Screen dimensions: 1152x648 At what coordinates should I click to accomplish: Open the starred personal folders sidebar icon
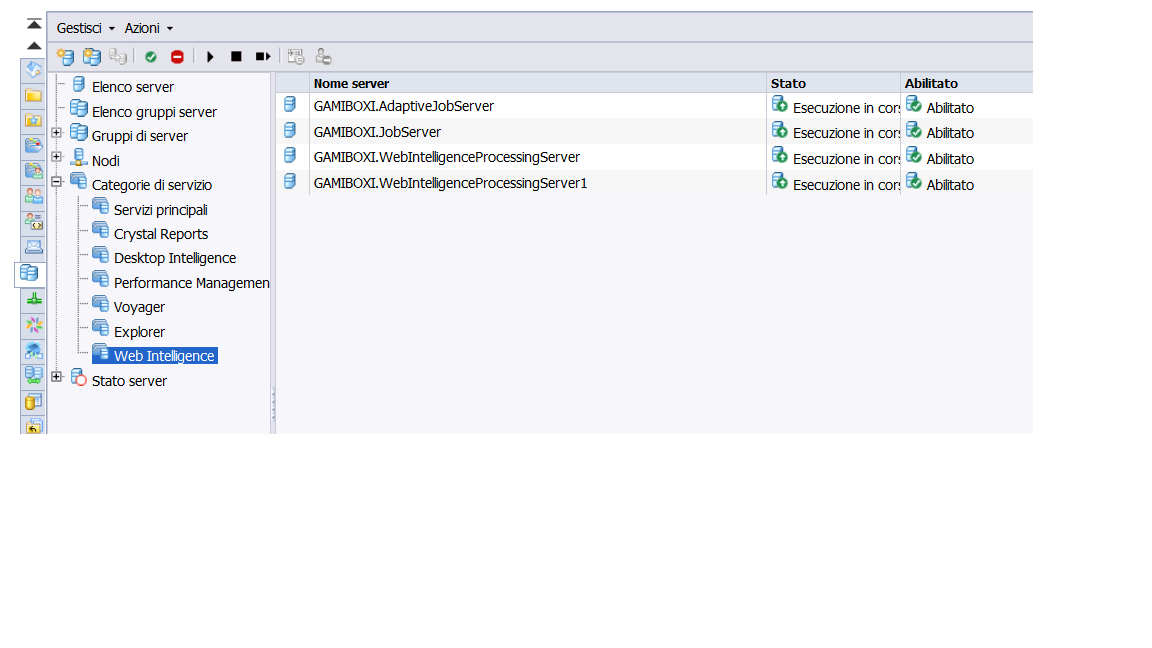34,120
